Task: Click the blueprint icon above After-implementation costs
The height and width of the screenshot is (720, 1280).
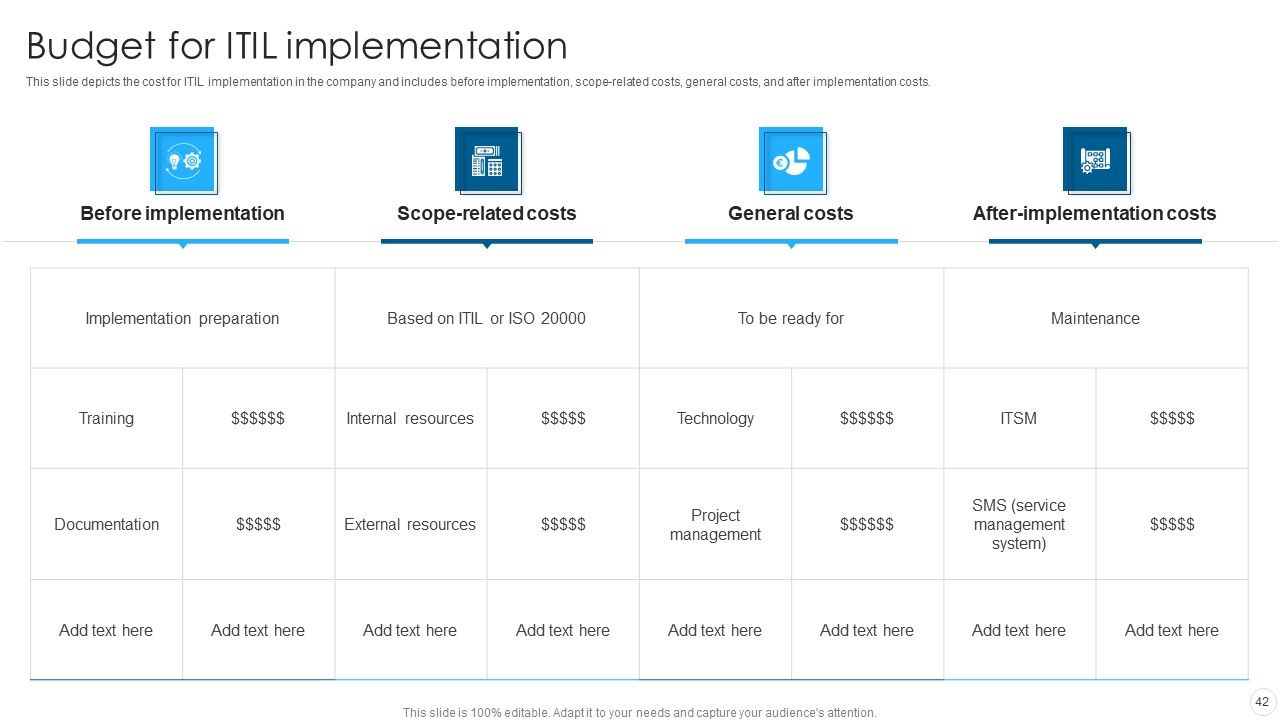Action: 1095,160
